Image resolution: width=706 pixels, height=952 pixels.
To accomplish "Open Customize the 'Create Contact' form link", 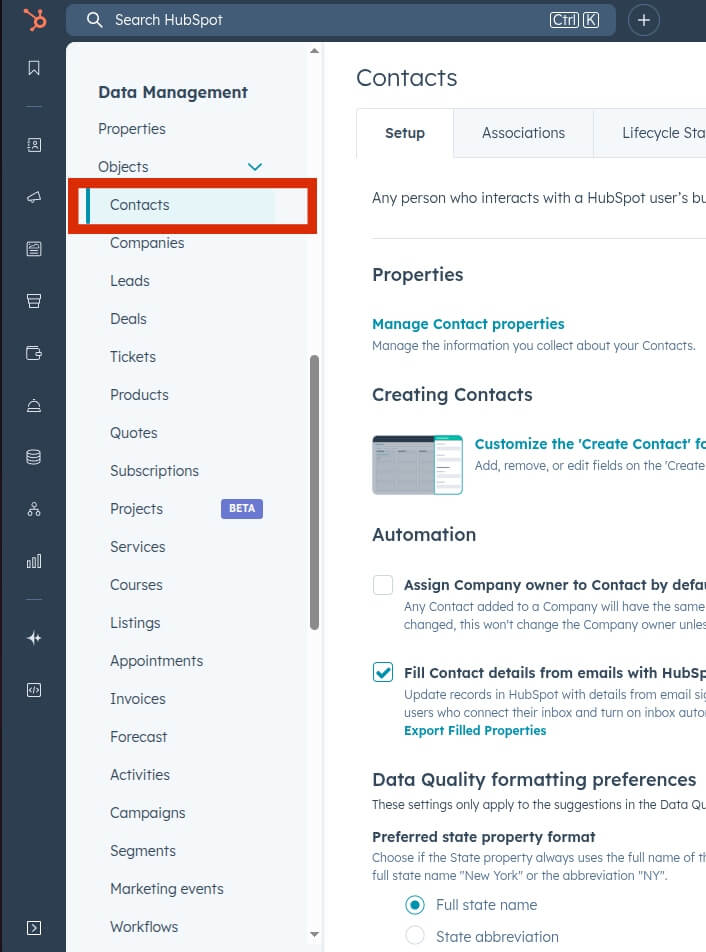I will click(x=590, y=444).
